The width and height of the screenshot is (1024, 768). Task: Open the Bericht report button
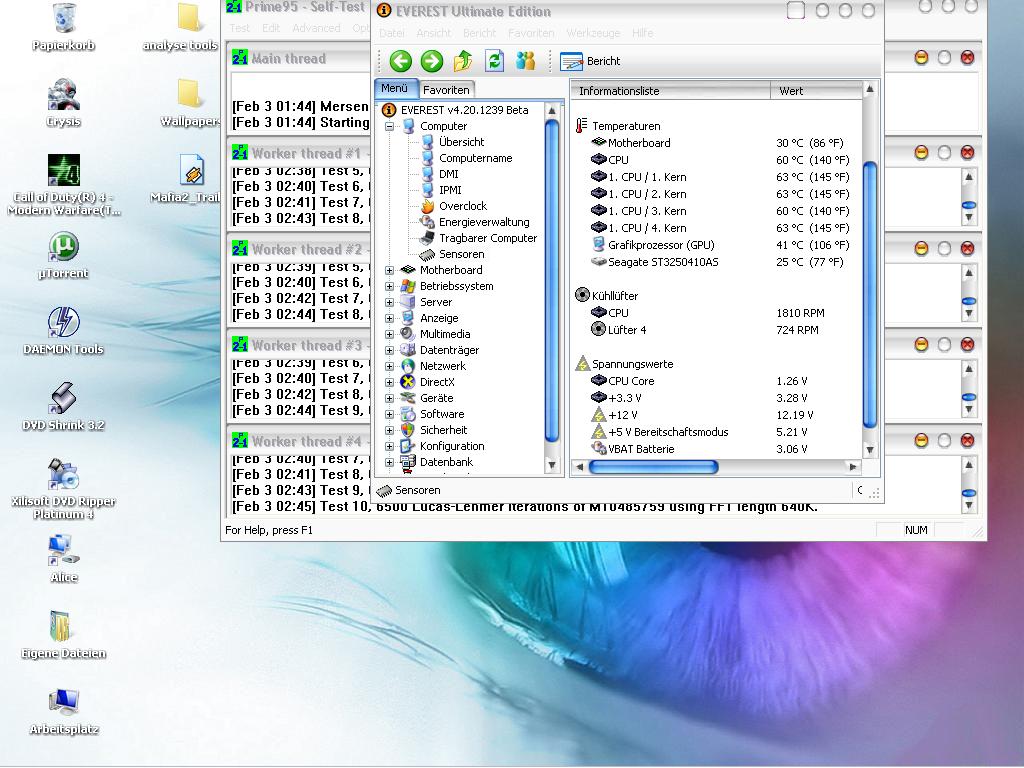[x=590, y=61]
